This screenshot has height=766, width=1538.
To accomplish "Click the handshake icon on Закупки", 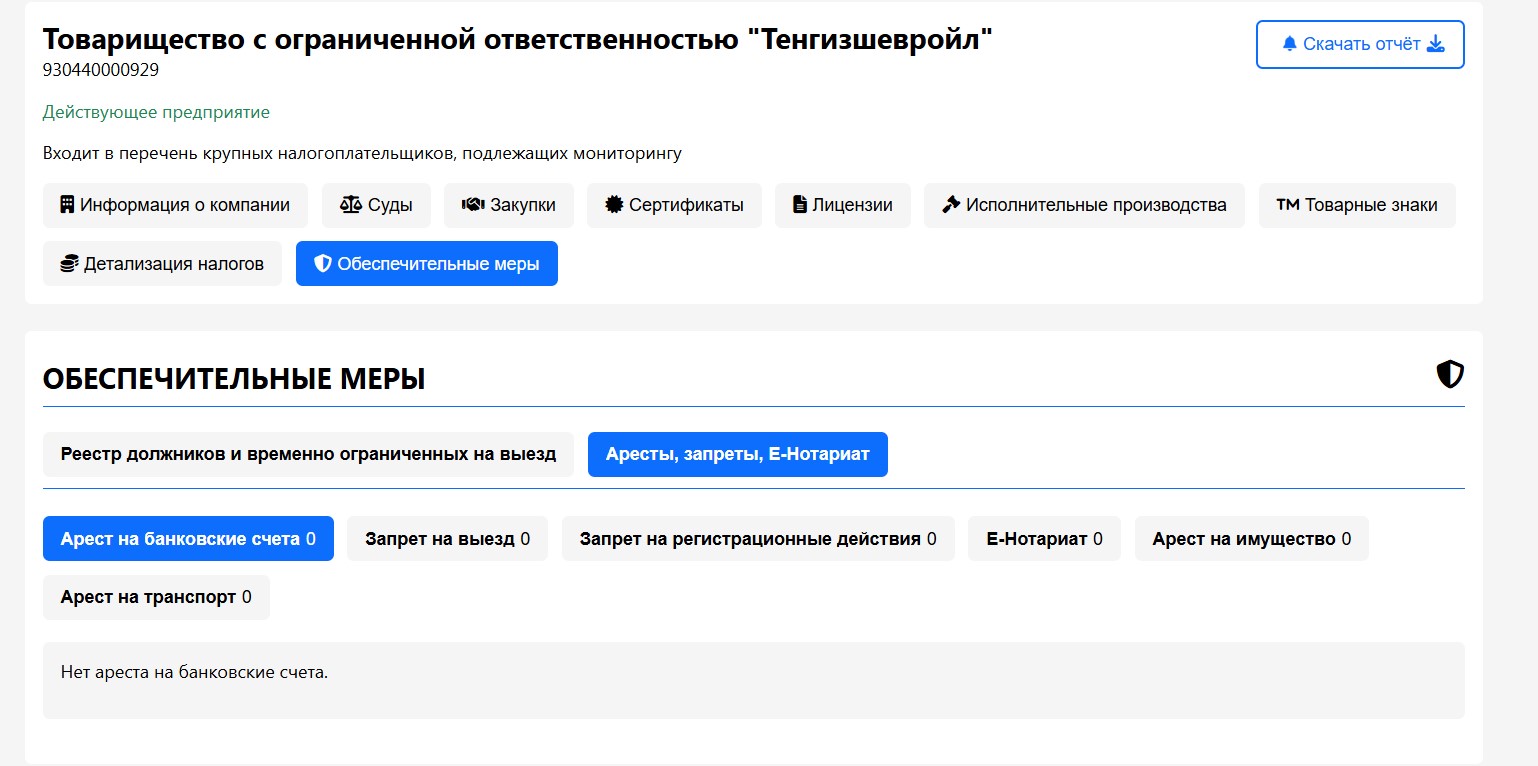I will [x=473, y=205].
